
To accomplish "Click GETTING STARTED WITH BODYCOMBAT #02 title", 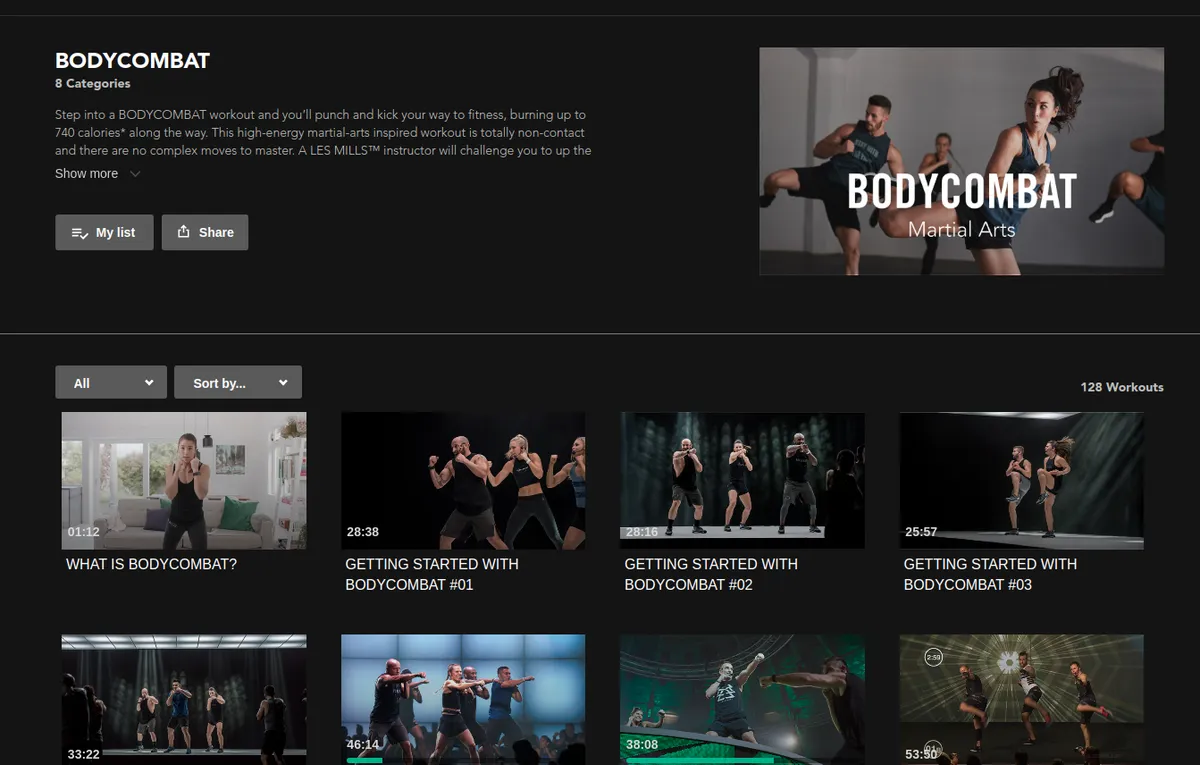I will click(710, 574).
